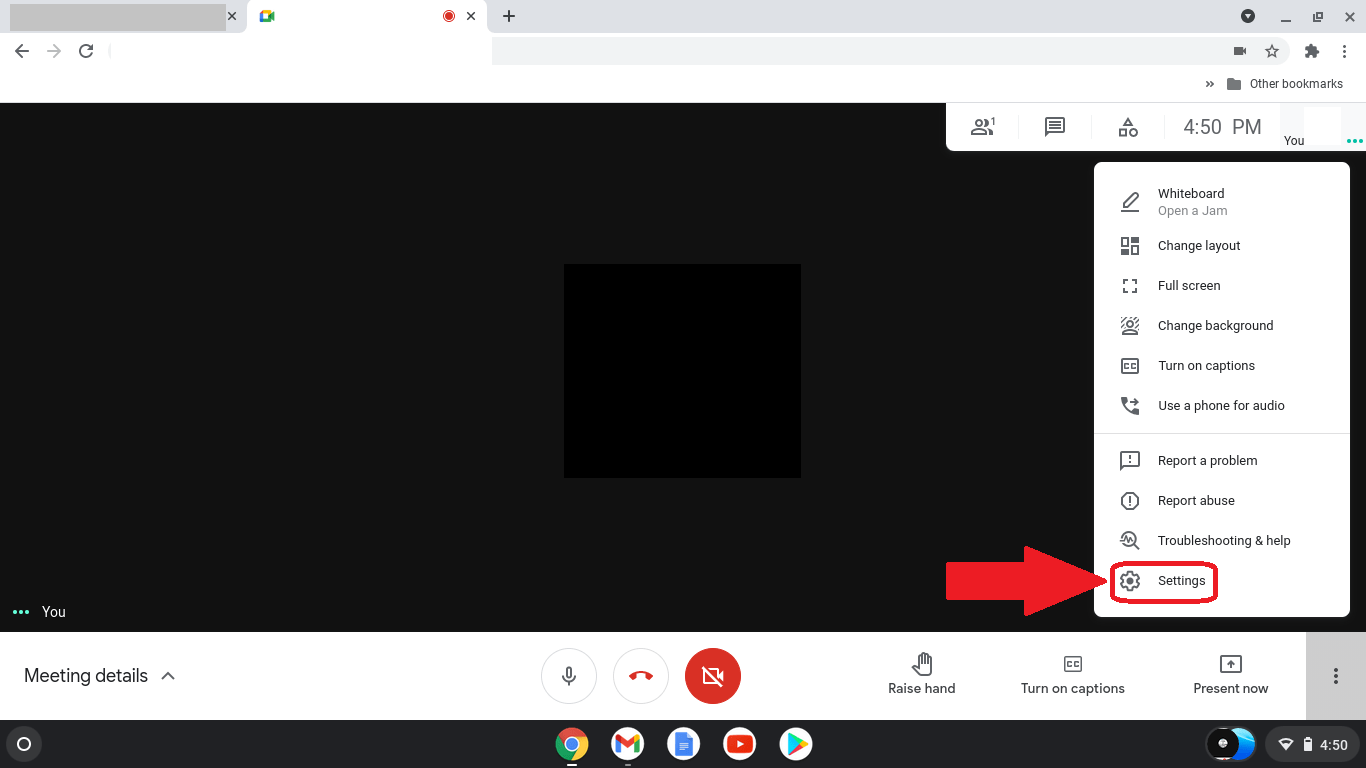Click the browser back arrow

pos(22,51)
